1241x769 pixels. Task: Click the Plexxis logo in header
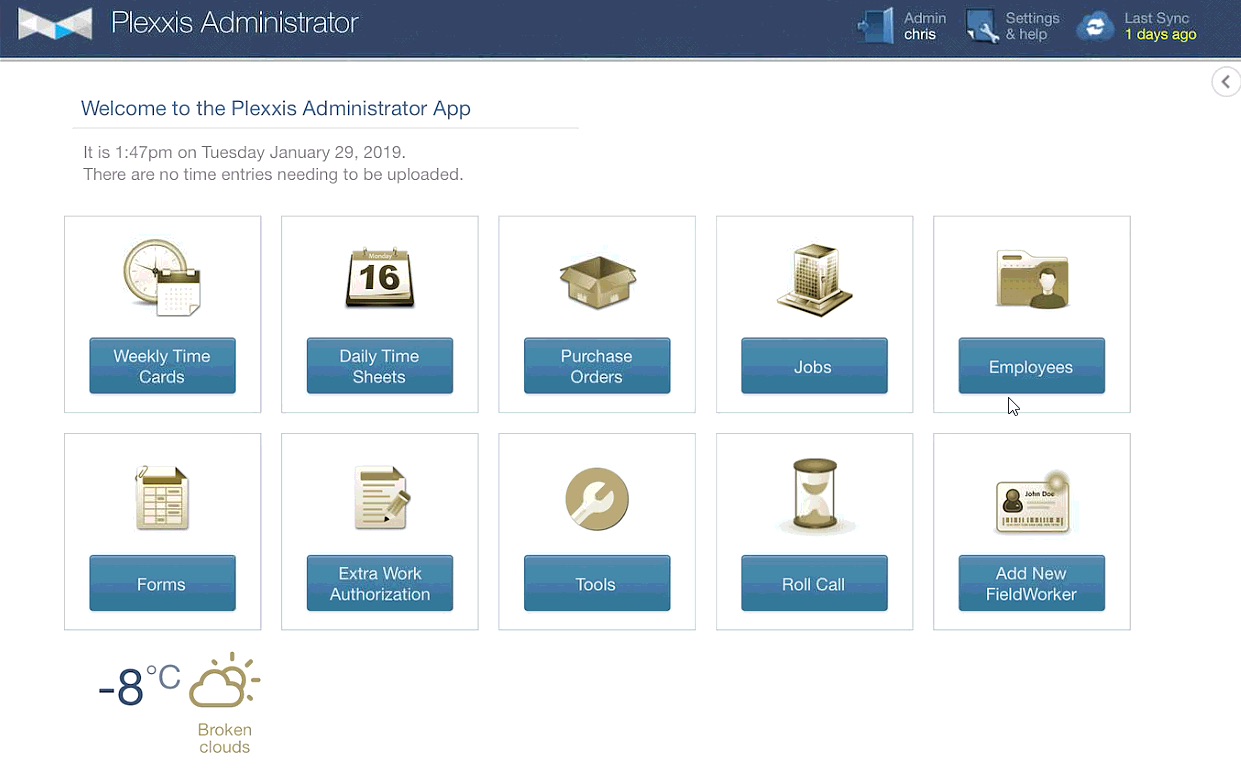tap(55, 23)
